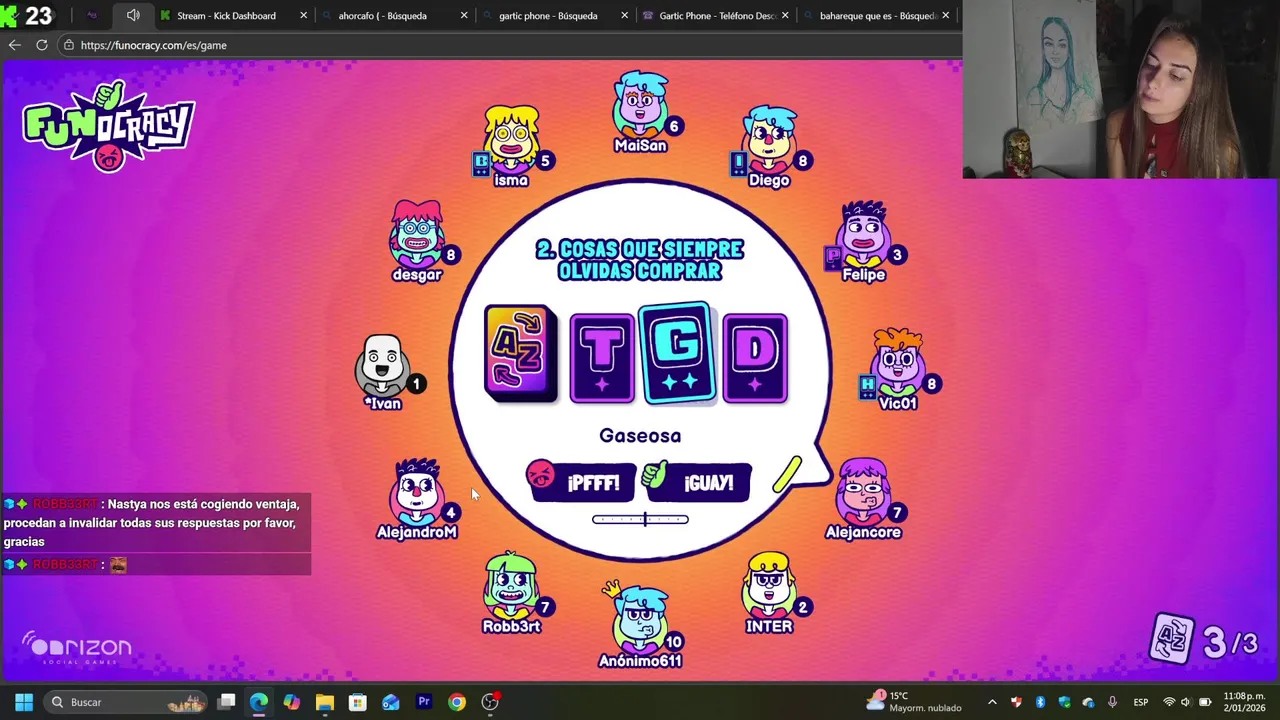Click the streamer webcam overlay

coord(1121,89)
